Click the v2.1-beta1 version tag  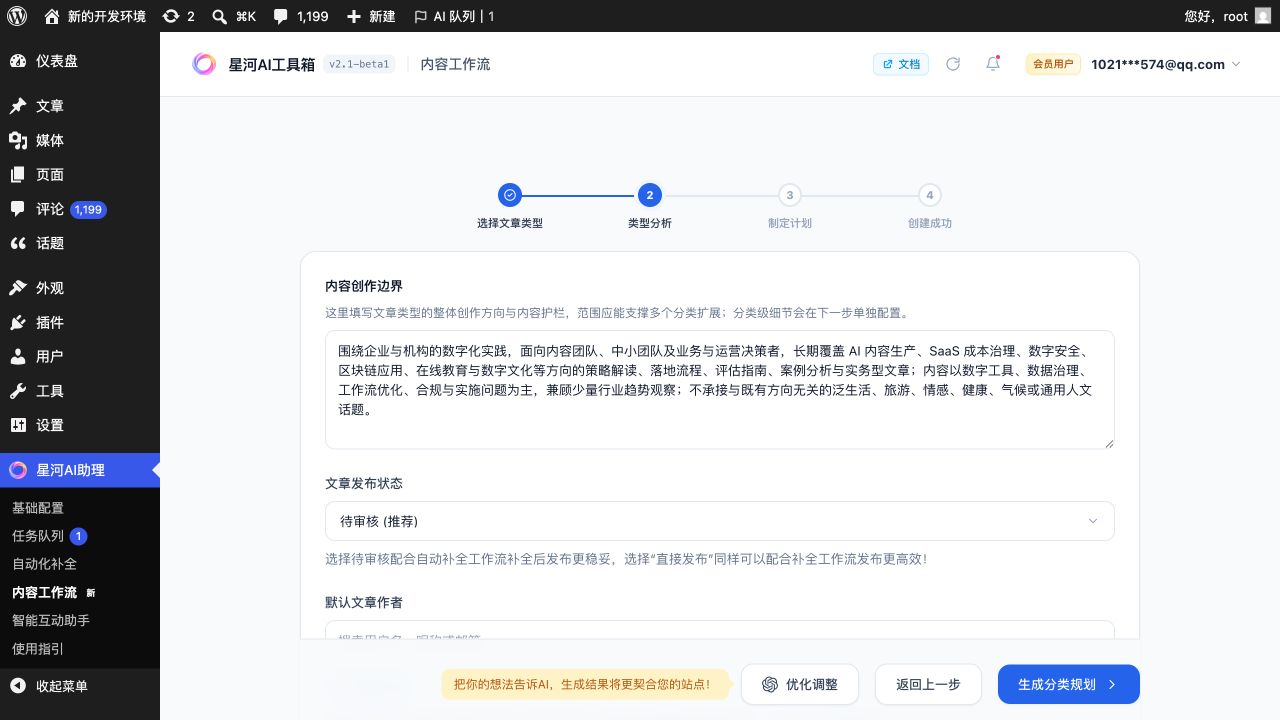(359, 64)
